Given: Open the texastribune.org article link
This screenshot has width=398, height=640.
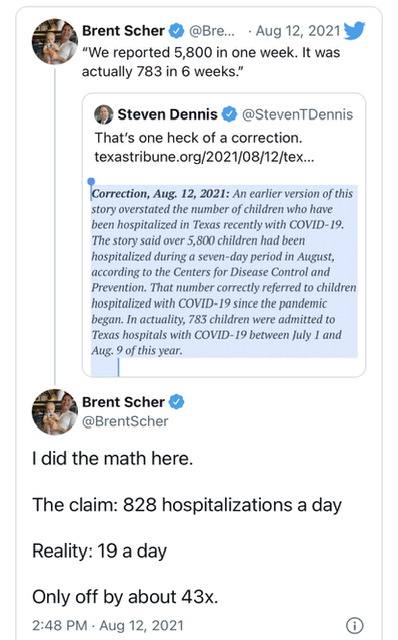Looking at the screenshot, I should (205, 157).
